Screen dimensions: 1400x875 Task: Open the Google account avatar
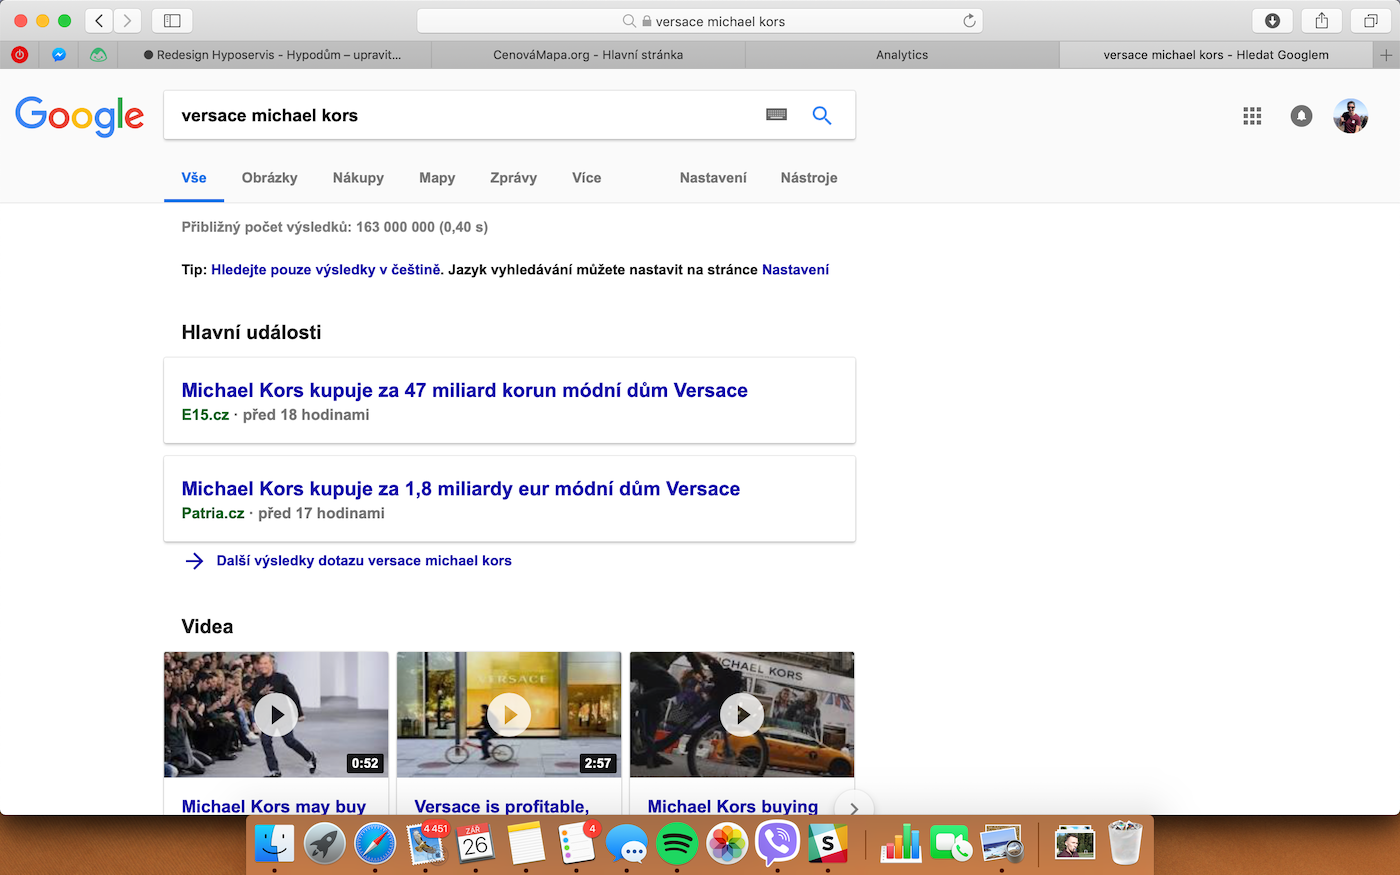tap(1350, 116)
